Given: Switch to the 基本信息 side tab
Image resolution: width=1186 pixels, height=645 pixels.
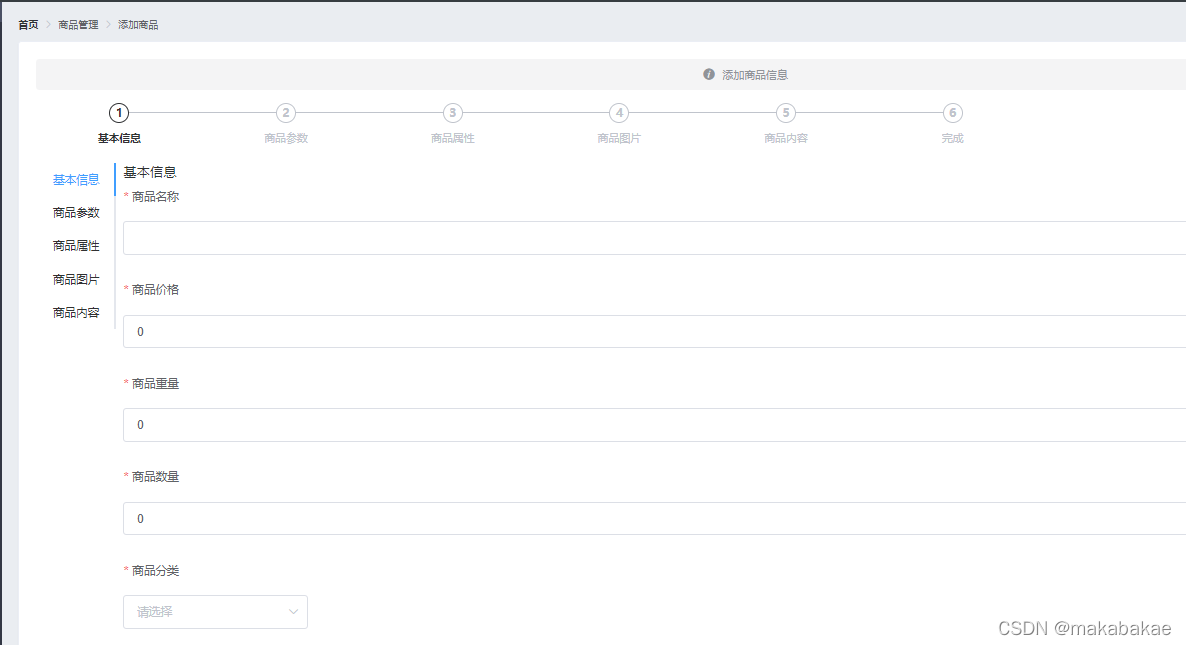Looking at the screenshot, I should click(x=76, y=180).
